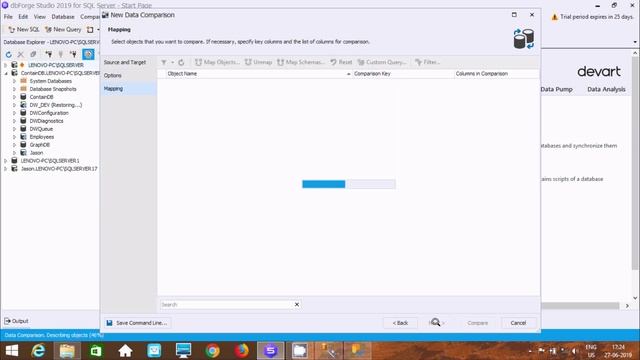The height and width of the screenshot is (360, 640).
Task: Open Internet Explorer from taskbar
Action: 38,351
